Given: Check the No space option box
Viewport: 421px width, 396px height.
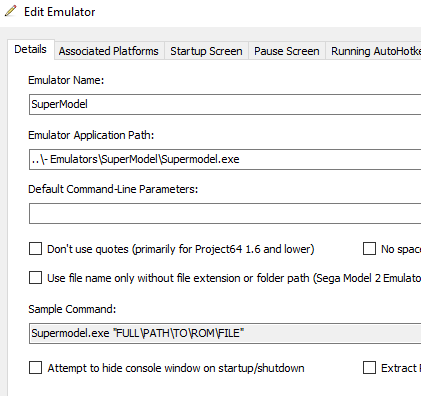Looking at the screenshot, I should click(369, 249).
